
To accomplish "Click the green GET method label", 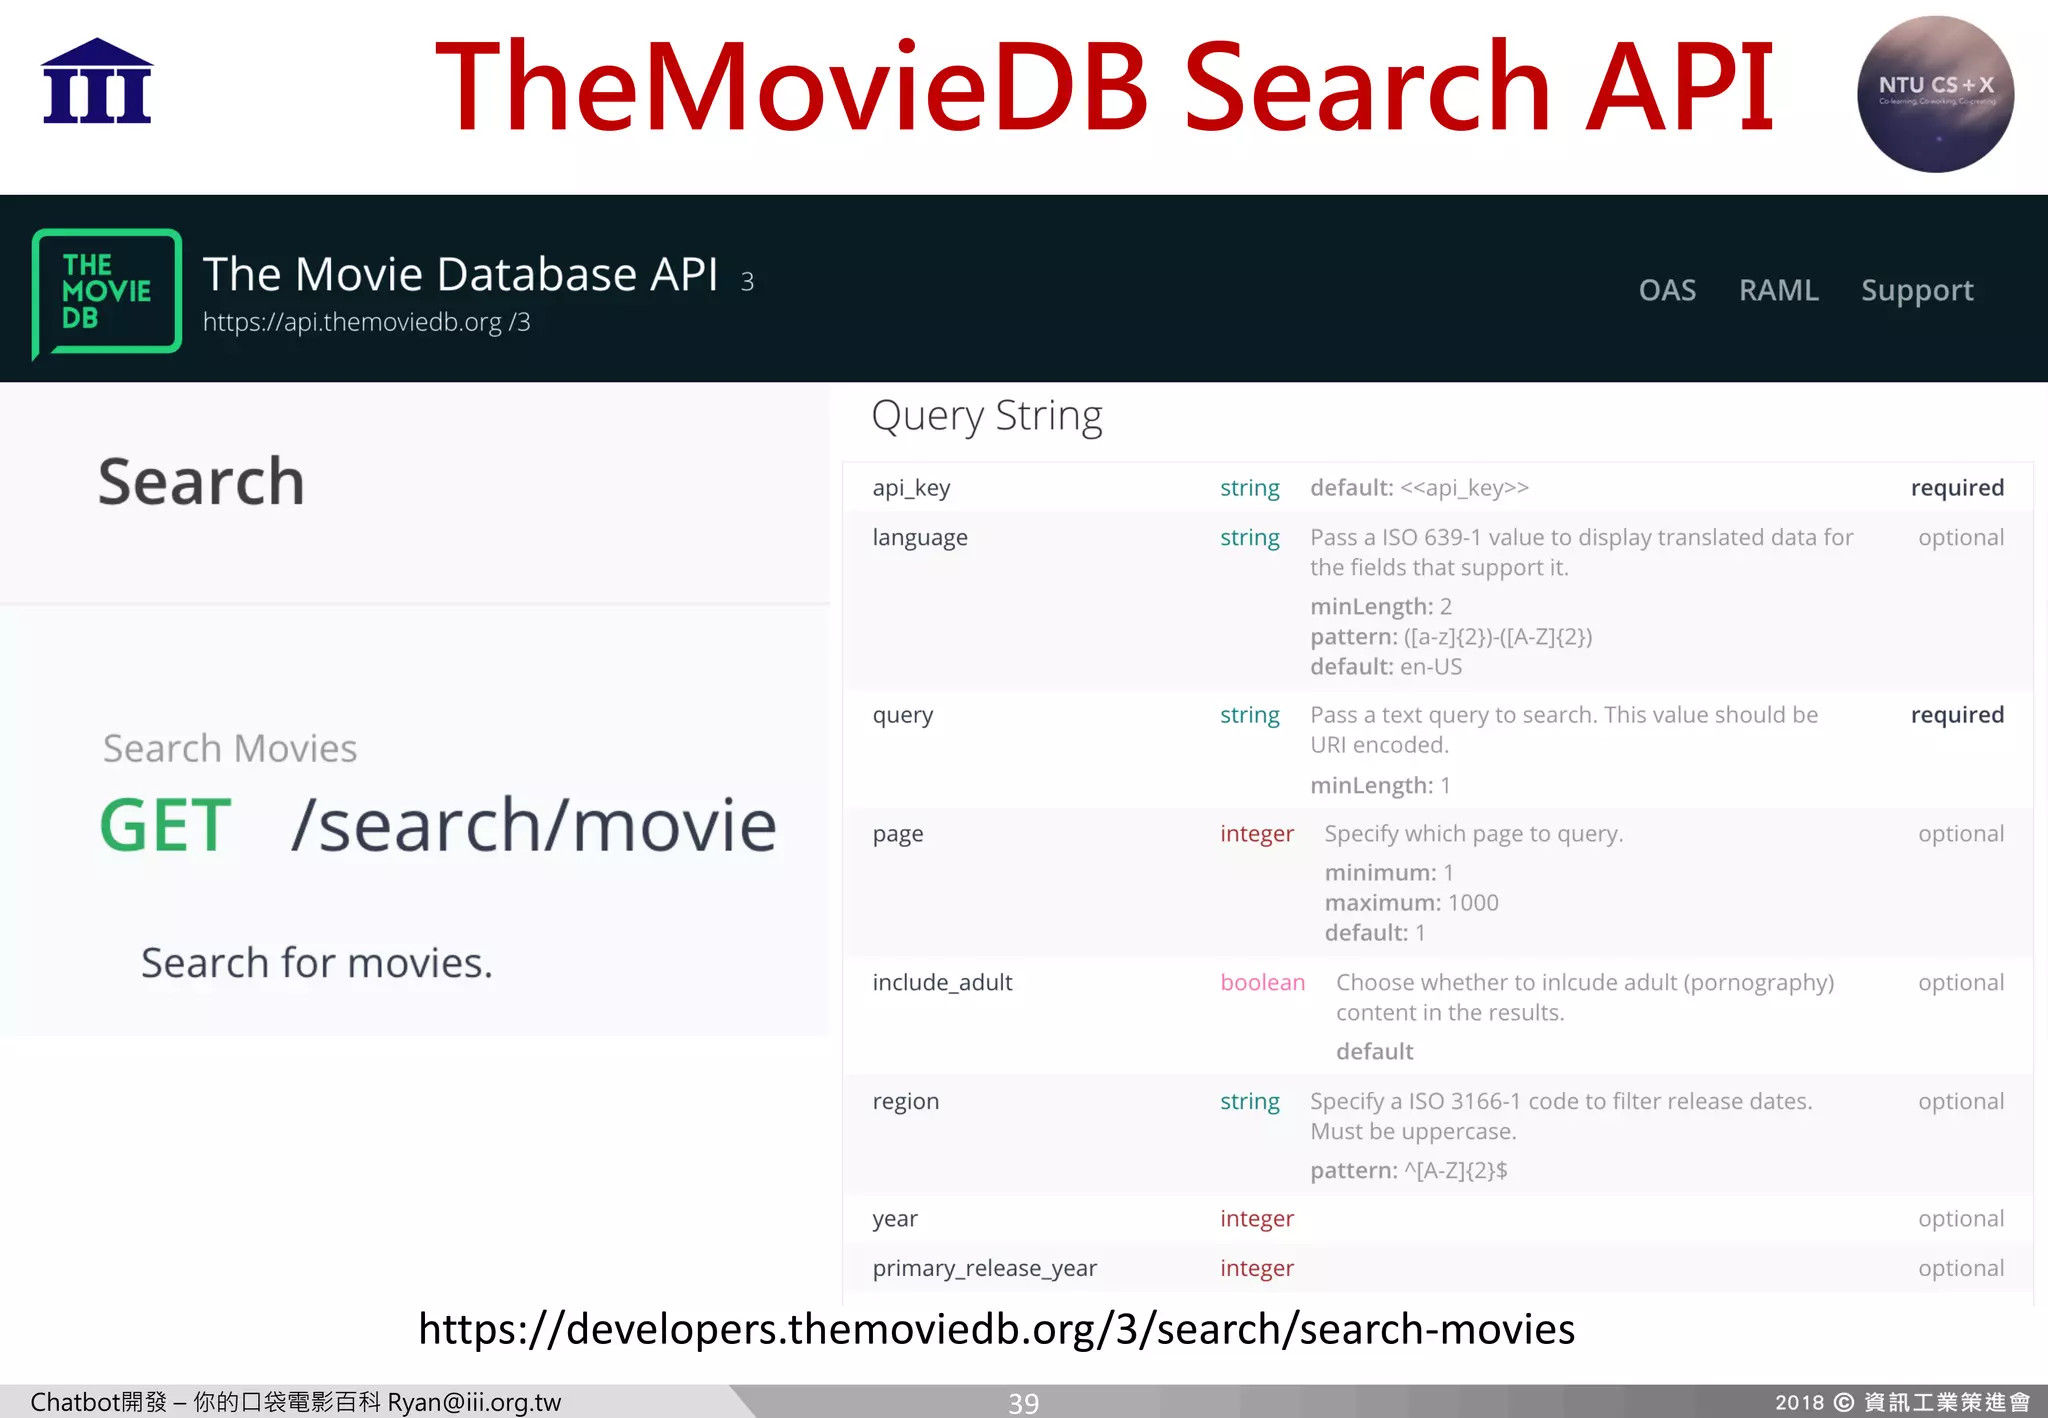I will click(x=165, y=825).
